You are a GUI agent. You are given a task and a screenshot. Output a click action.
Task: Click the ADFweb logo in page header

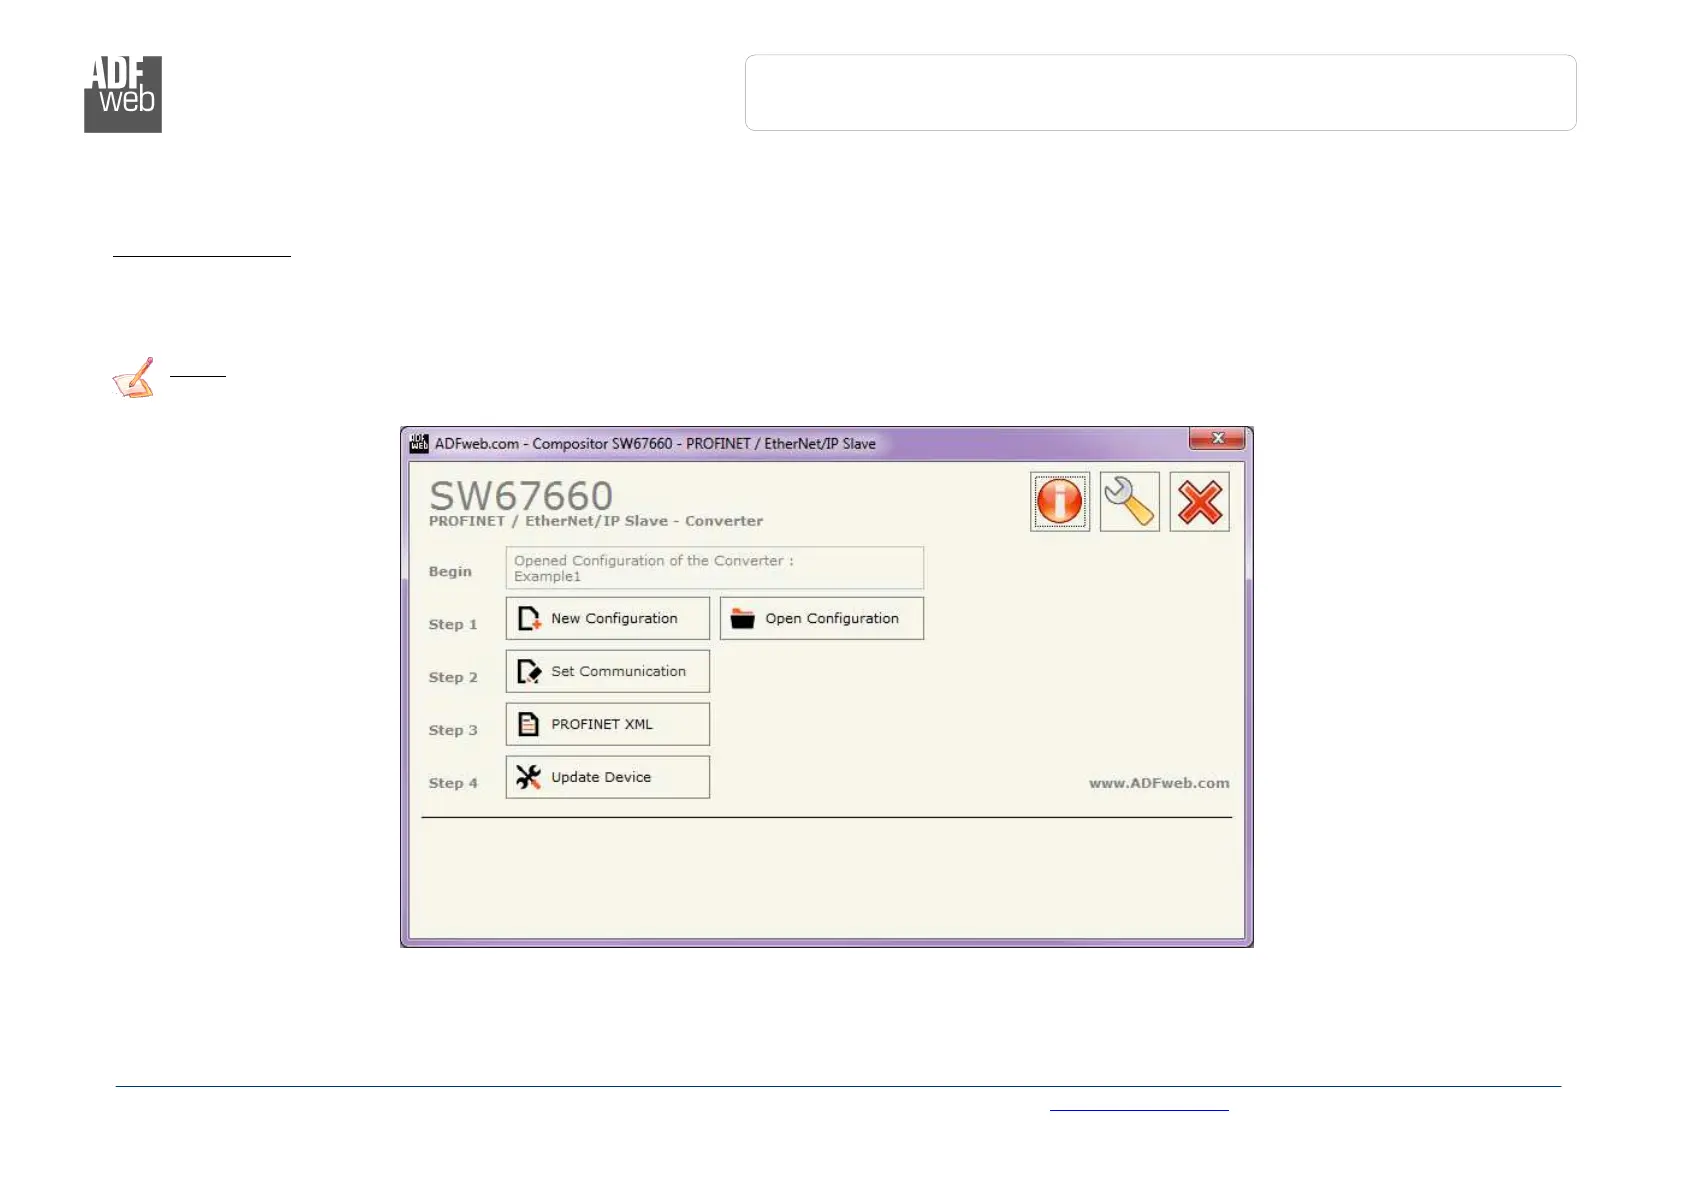tap(123, 94)
